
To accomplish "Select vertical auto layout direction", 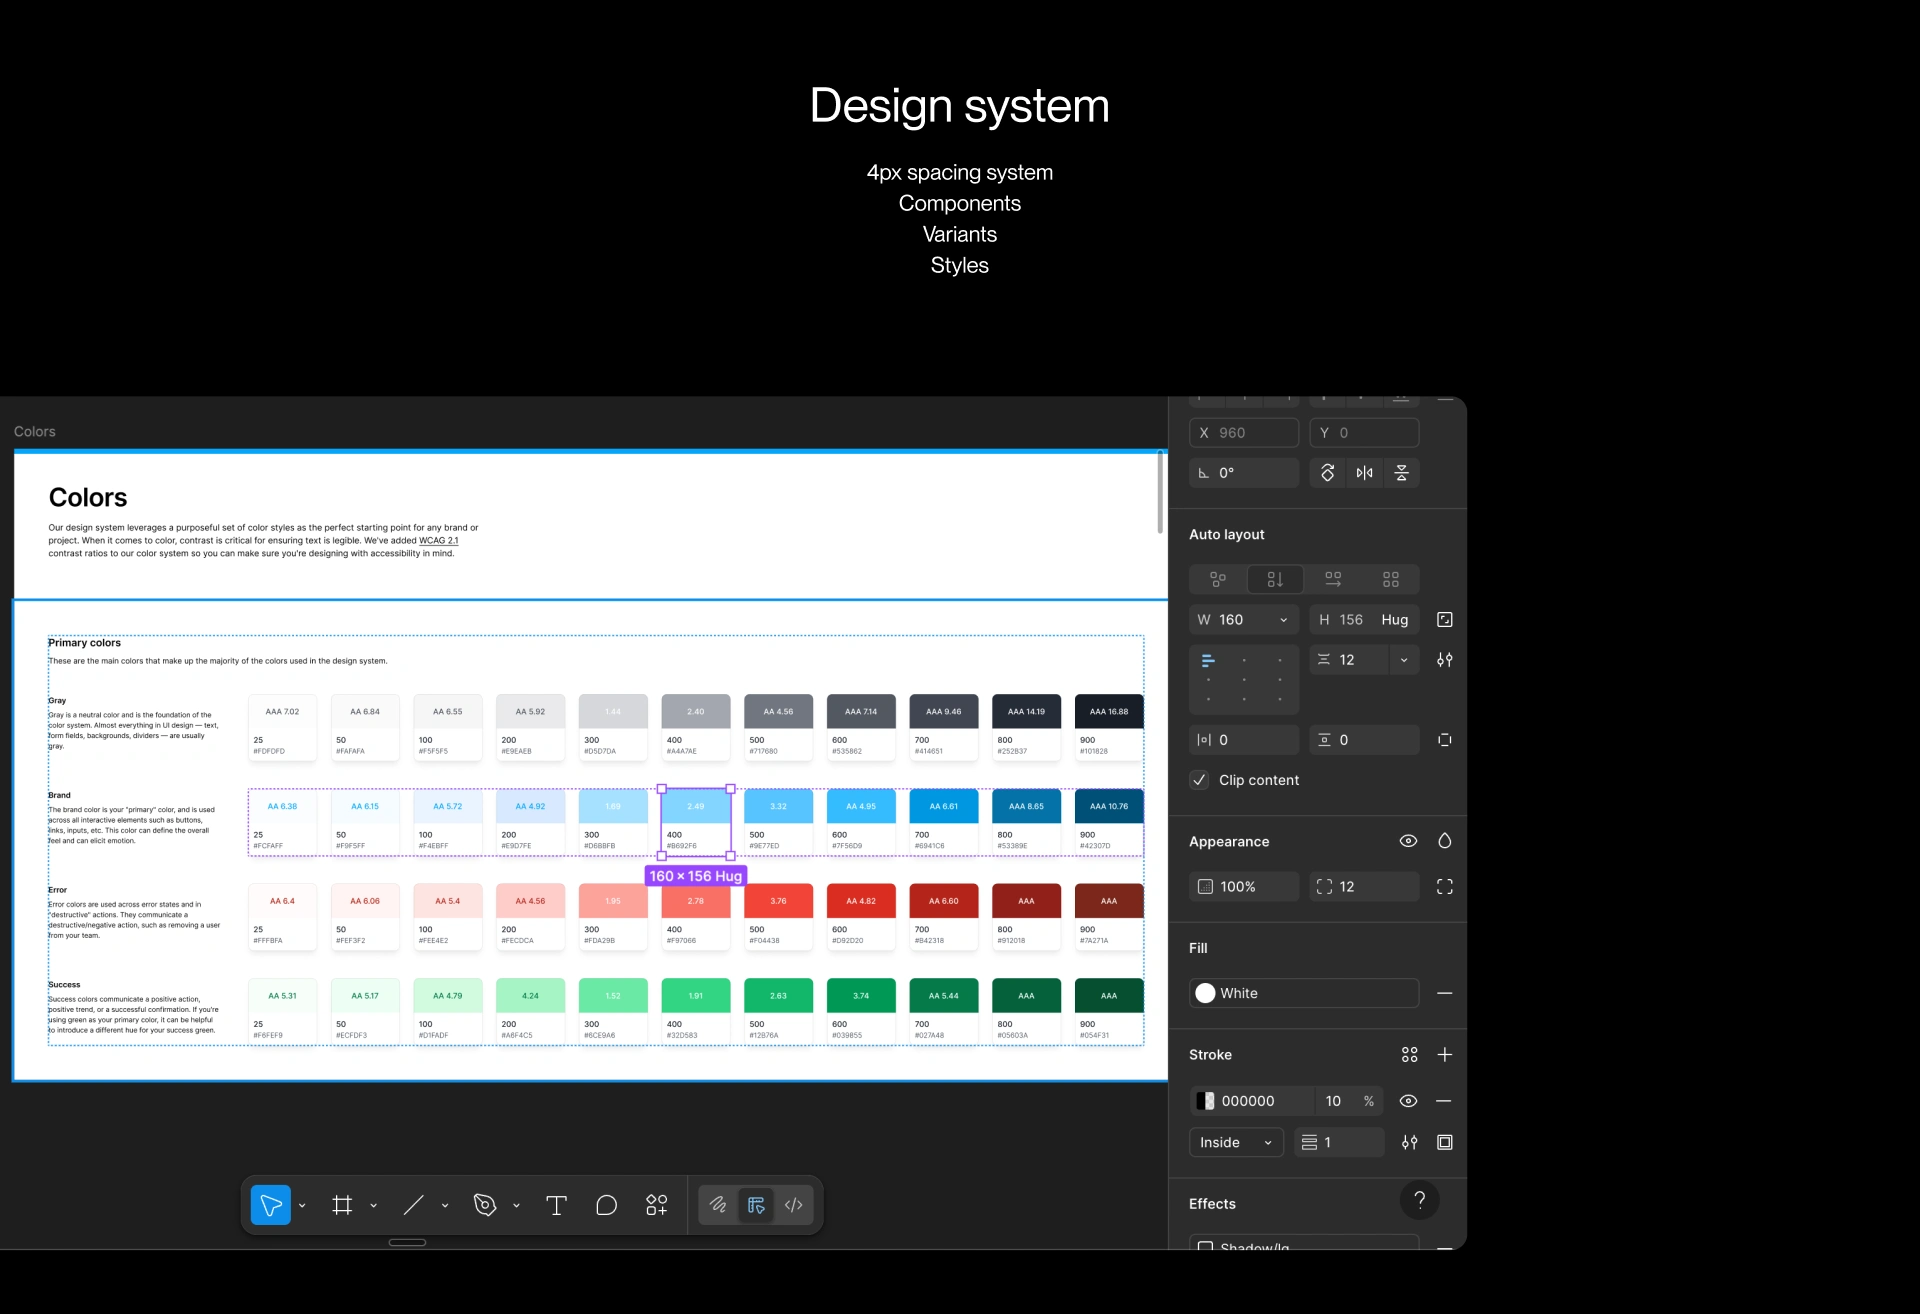I will [1275, 579].
